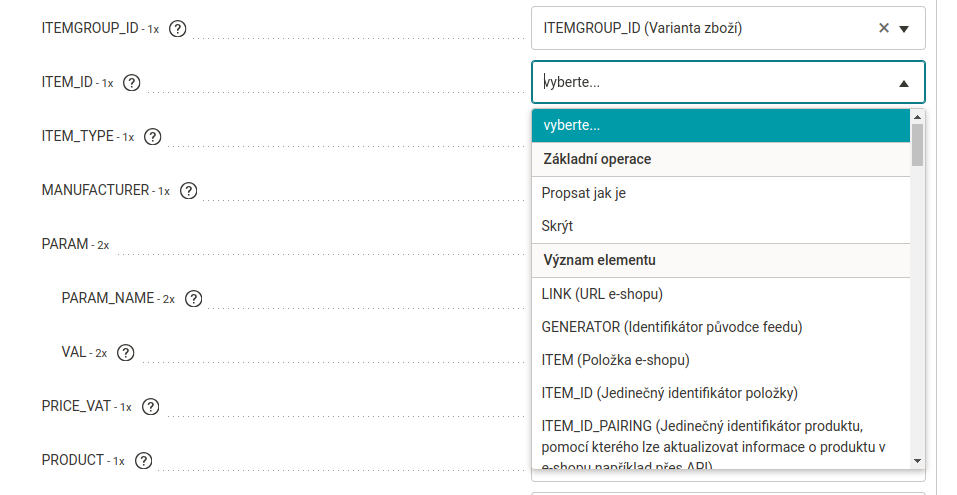Open help icon next to PRICE_VAT
The image size is (957, 495).
click(150, 406)
